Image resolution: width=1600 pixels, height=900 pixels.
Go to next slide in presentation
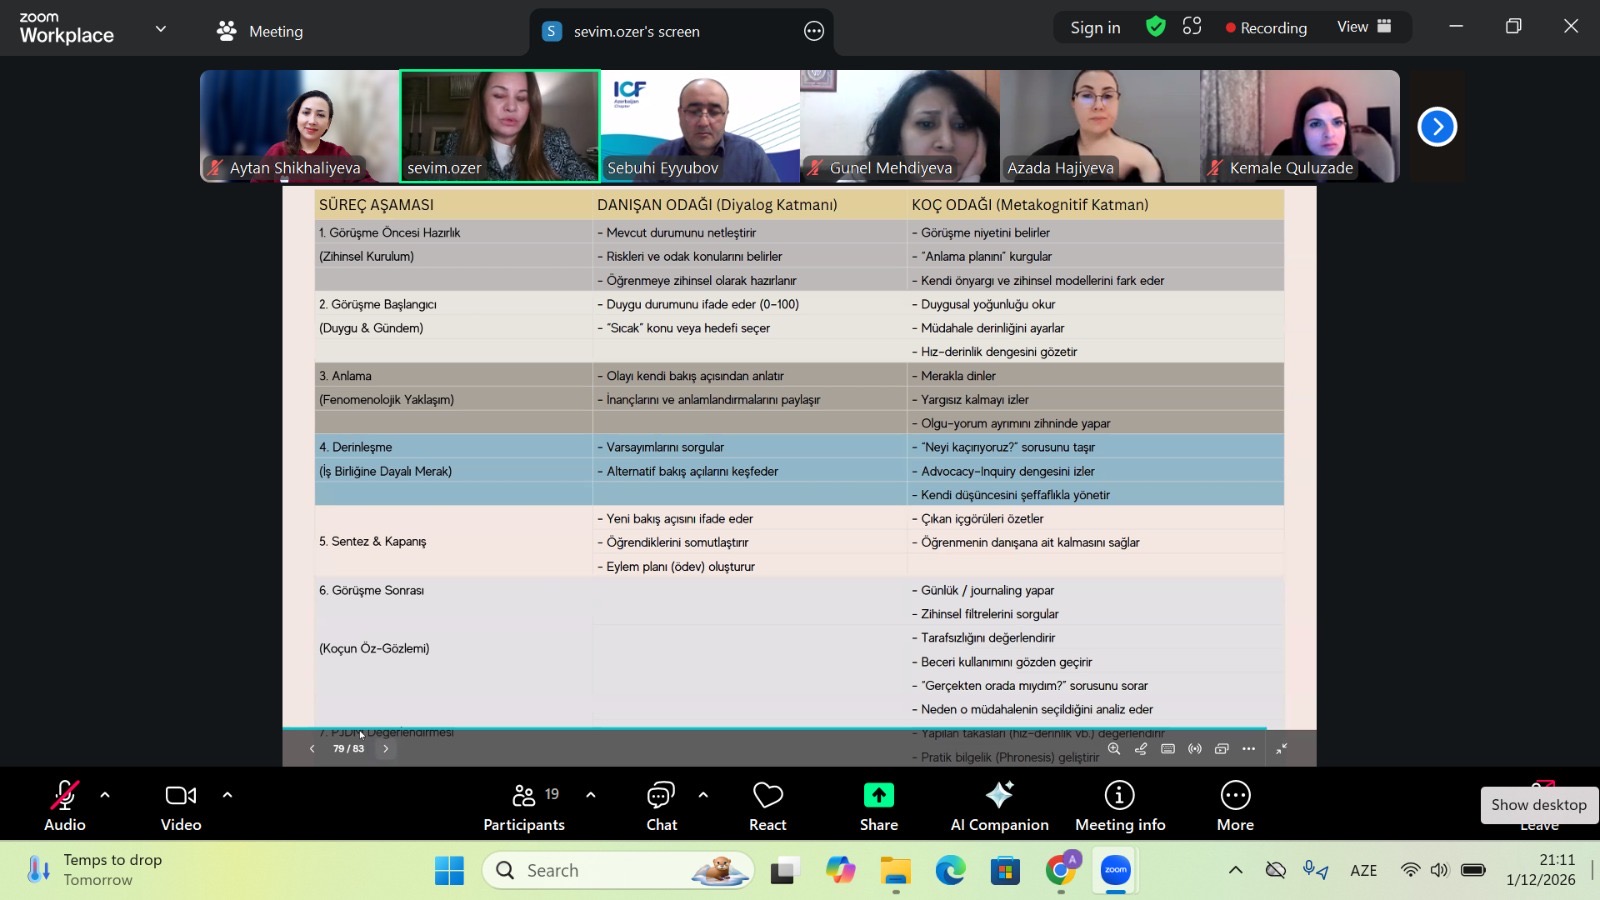[386, 749]
